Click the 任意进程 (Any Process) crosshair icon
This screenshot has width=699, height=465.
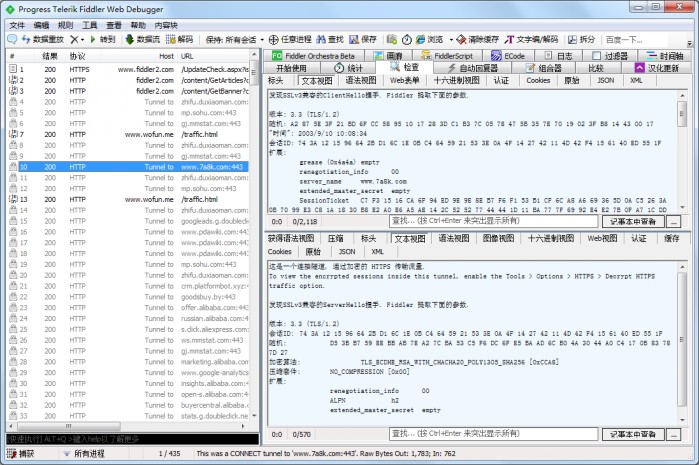coord(273,40)
